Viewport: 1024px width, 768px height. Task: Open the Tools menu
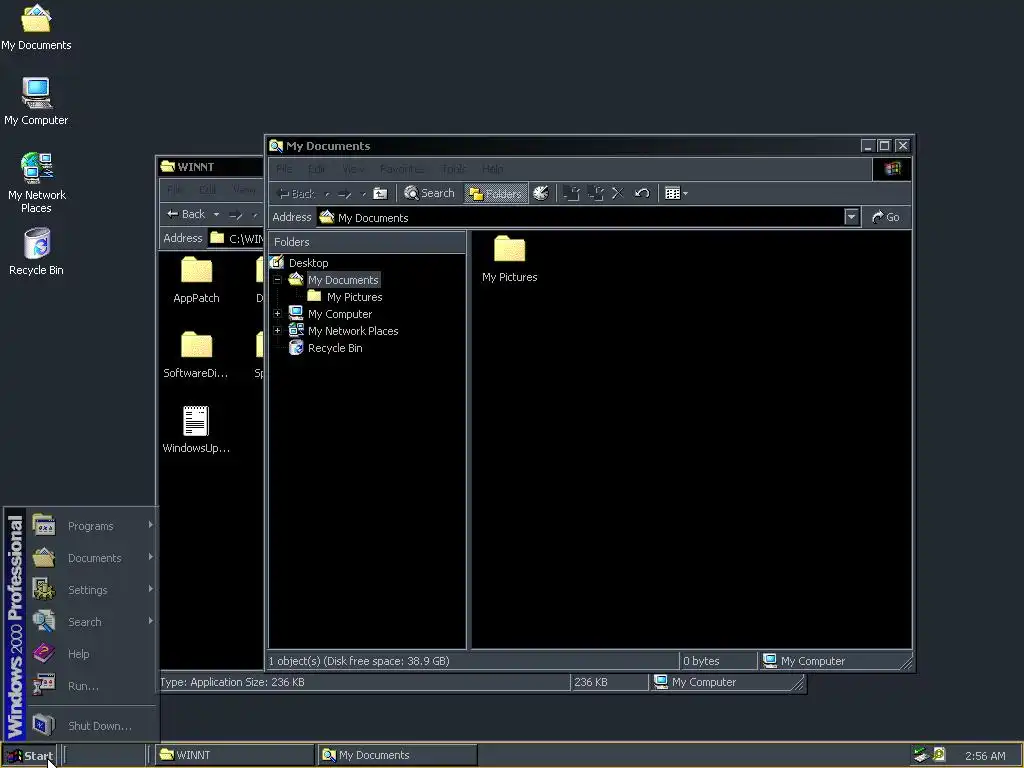pyautogui.click(x=453, y=169)
